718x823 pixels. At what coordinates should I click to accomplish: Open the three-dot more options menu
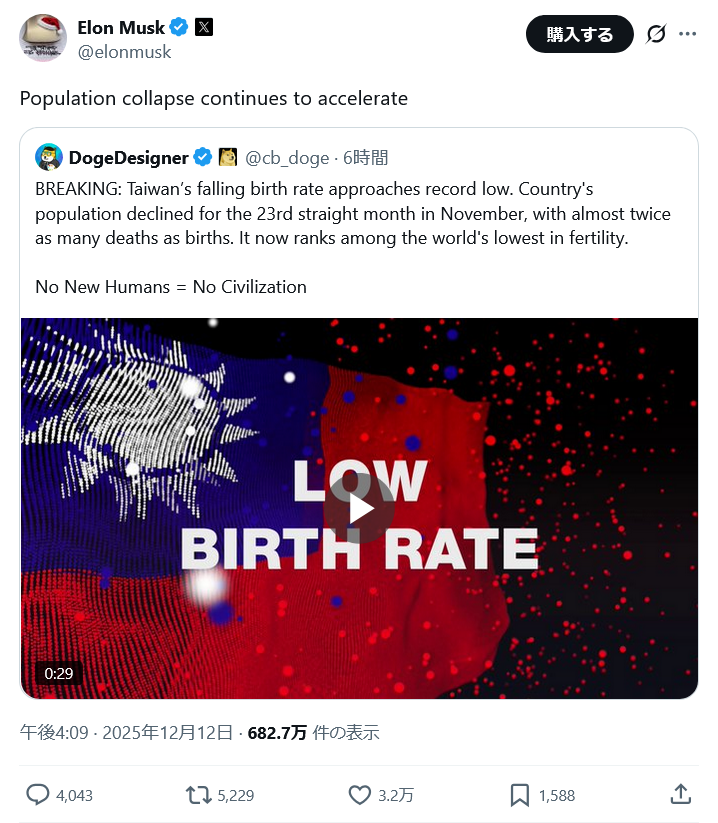(x=687, y=34)
